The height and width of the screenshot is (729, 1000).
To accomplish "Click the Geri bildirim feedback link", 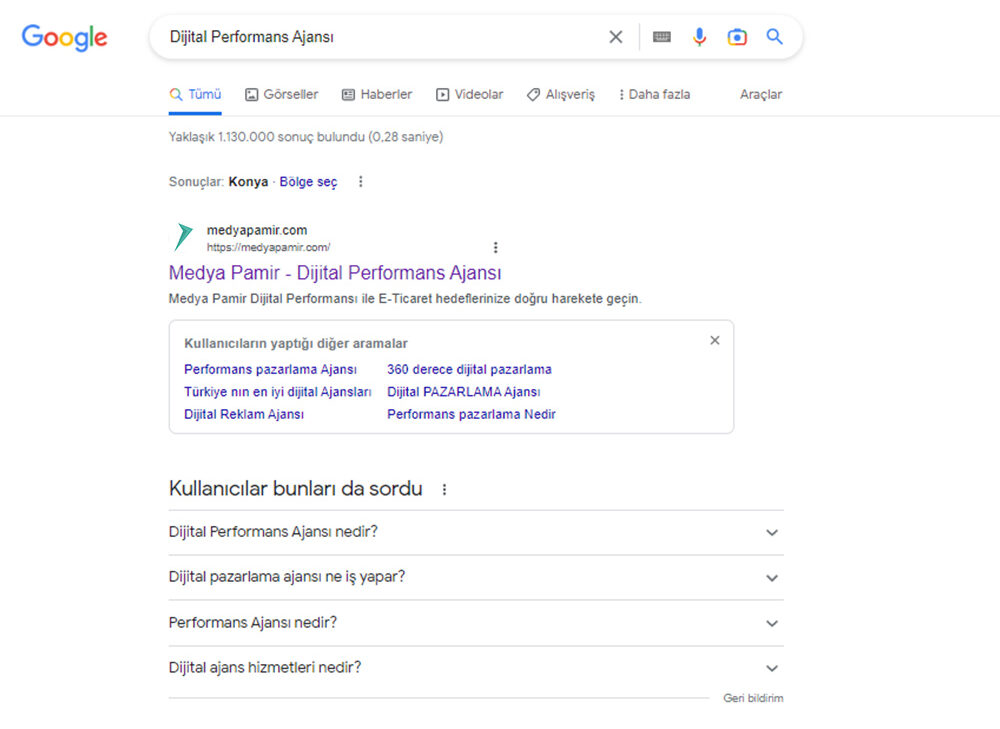I will pos(753,698).
